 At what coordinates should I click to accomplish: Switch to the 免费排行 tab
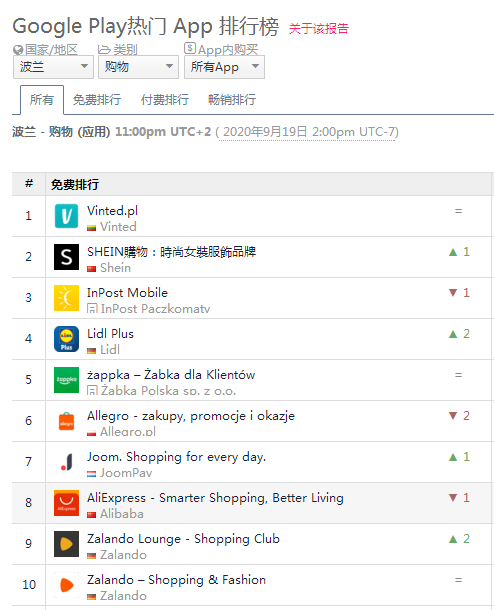97,100
